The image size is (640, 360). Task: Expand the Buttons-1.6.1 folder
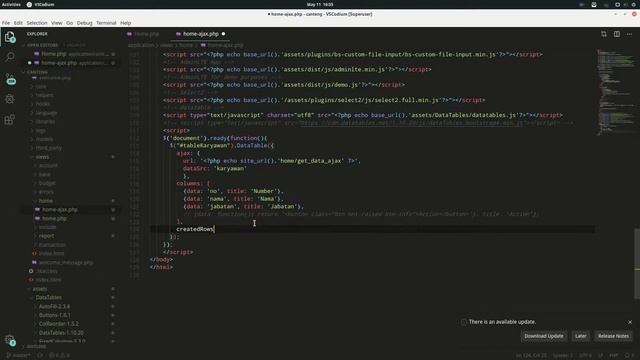pos(55,315)
